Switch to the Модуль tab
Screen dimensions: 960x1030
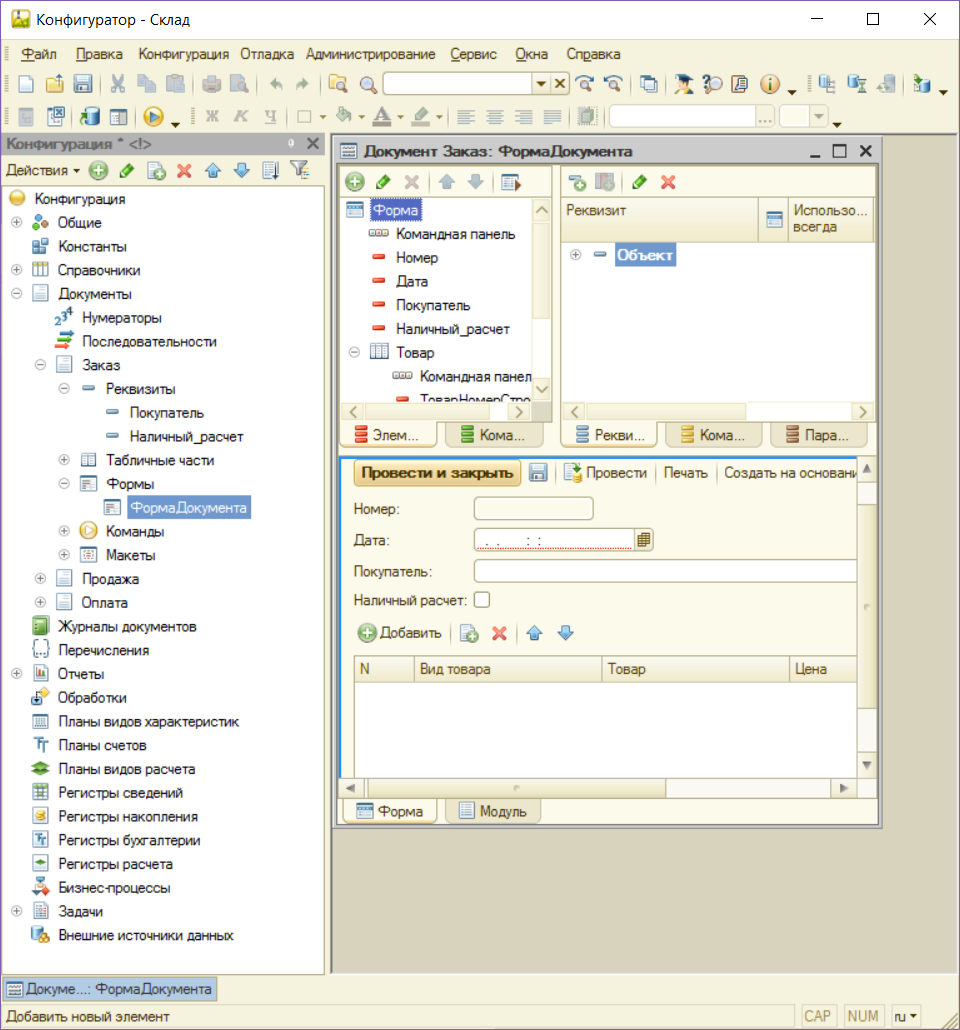point(493,811)
